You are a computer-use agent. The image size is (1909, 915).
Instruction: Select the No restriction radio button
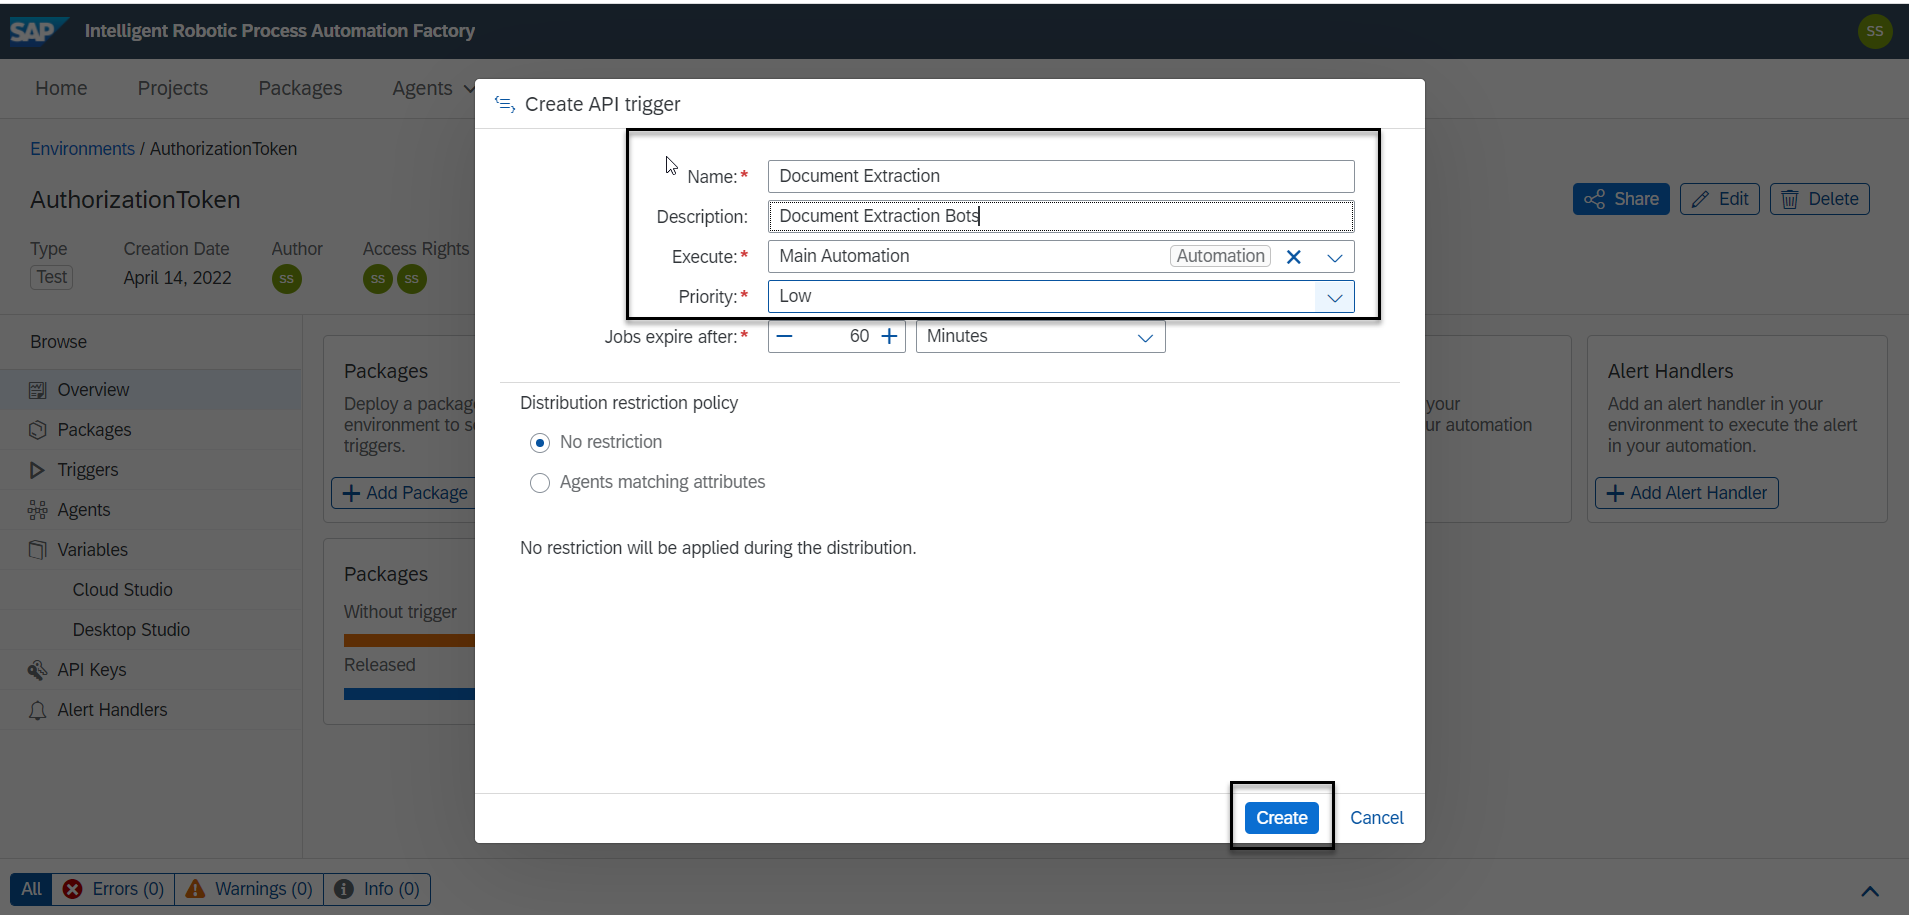tap(540, 443)
